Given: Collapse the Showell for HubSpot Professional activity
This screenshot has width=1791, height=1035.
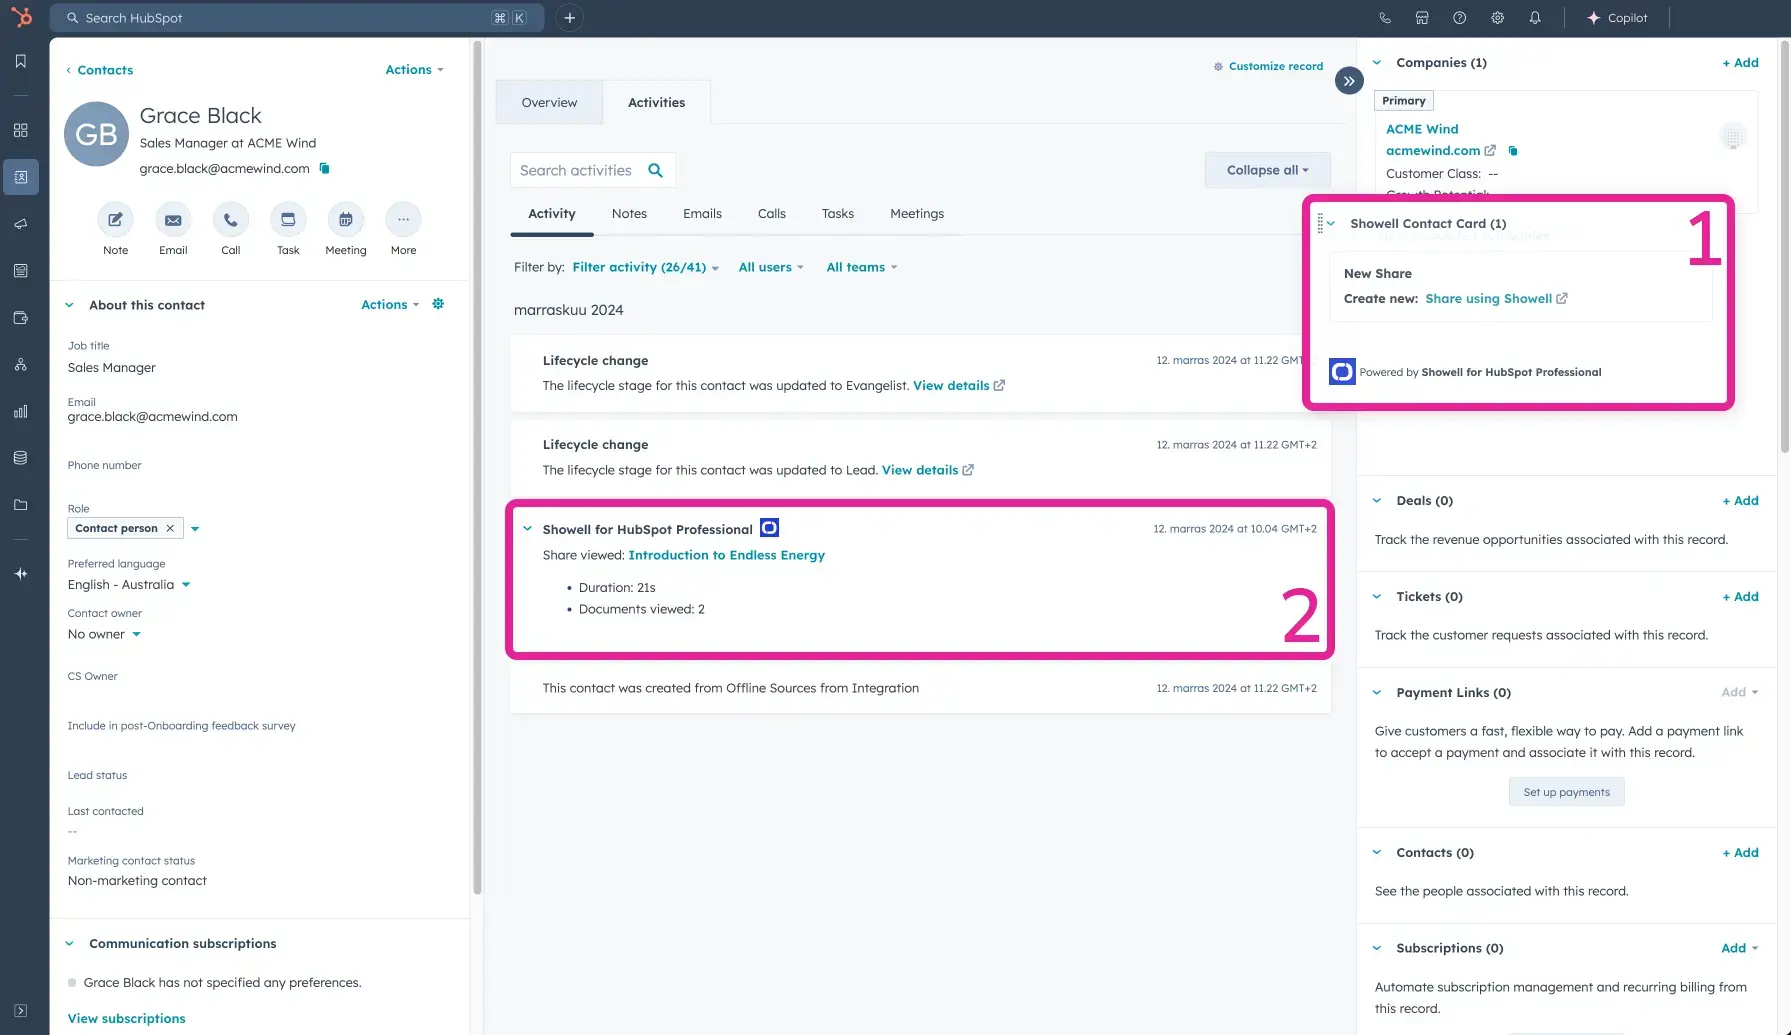Looking at the screenshot, I should click(x=527, y=529).
